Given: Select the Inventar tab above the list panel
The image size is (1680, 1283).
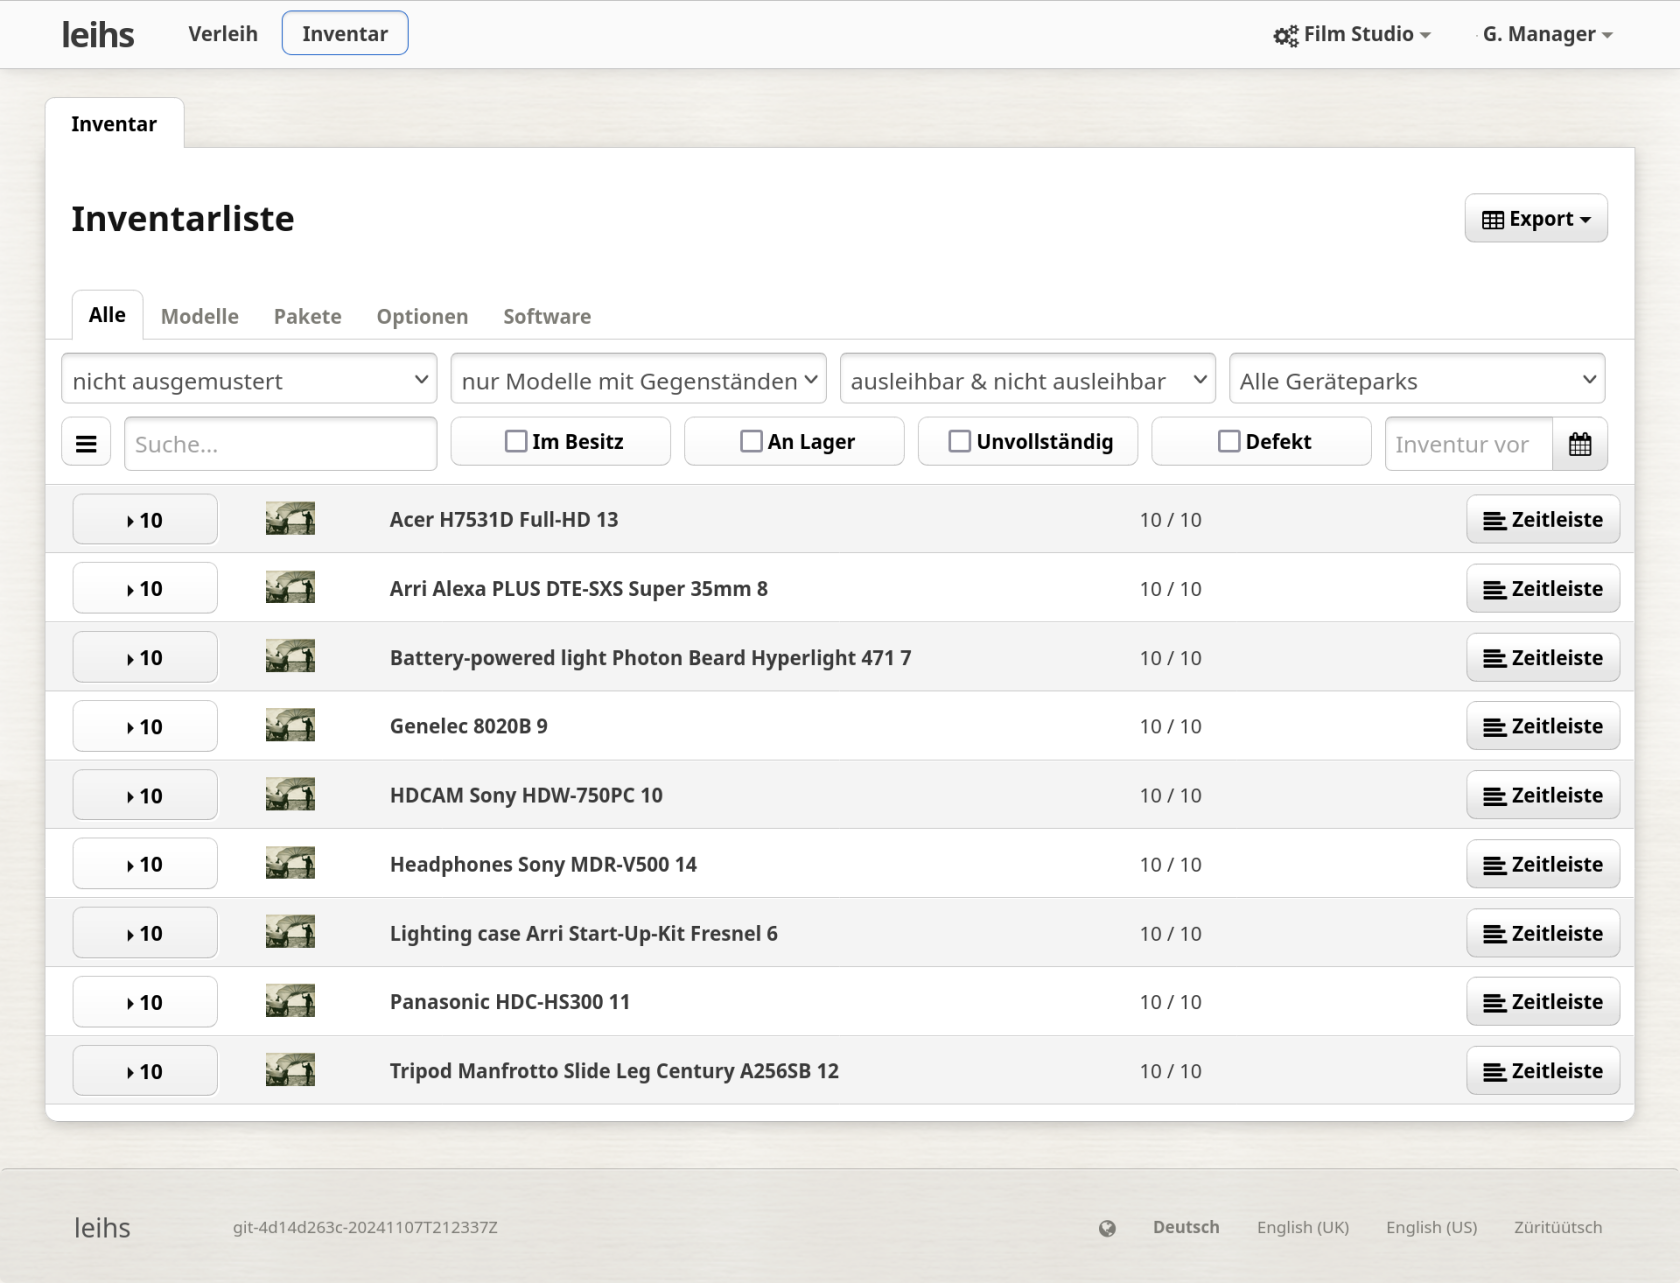Looking at the screenshot, I should [x=114, y=124].
